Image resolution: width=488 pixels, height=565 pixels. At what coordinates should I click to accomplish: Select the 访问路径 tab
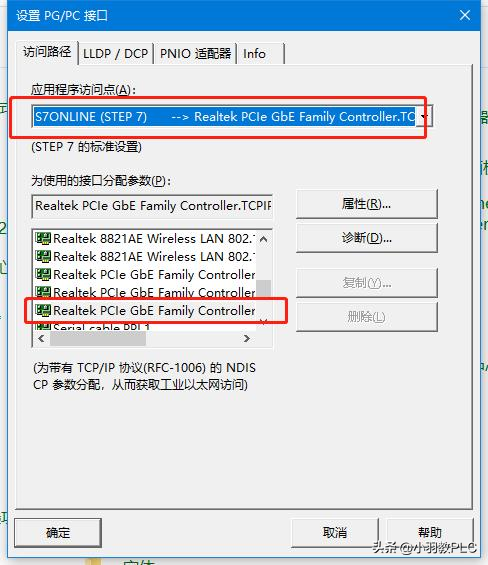point(47,52)
